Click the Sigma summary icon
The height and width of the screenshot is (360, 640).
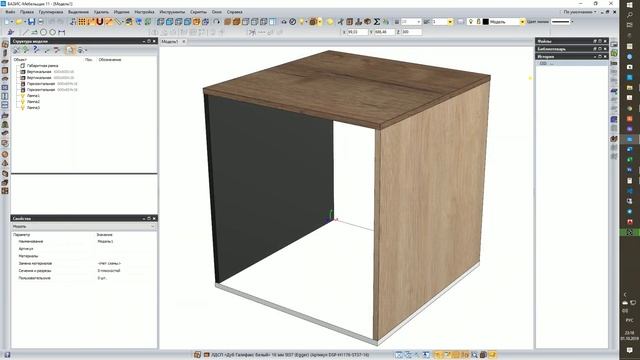(x=377, y=22)
